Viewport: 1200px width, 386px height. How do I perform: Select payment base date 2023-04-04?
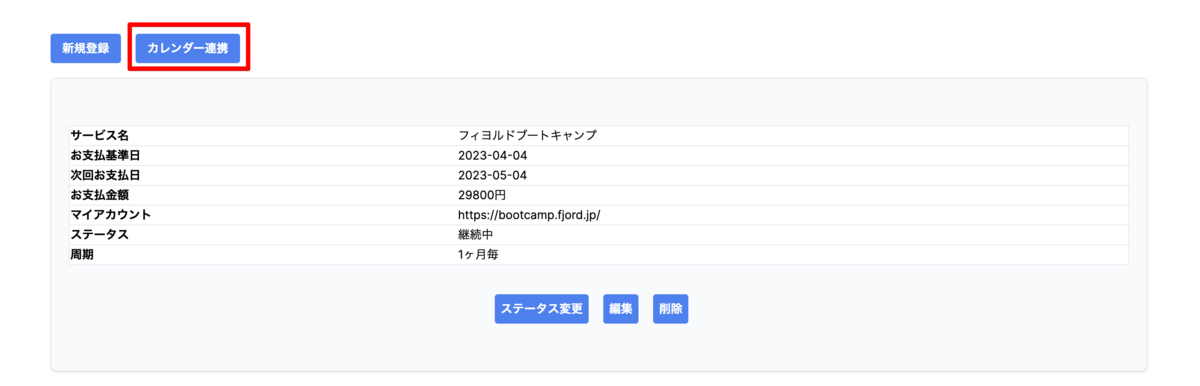coord(492,155)
